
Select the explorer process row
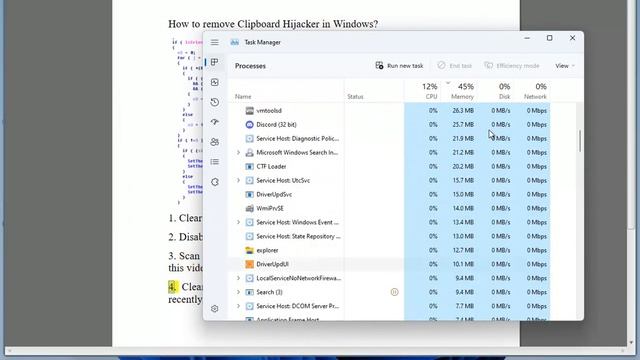(x=389, y=250)
